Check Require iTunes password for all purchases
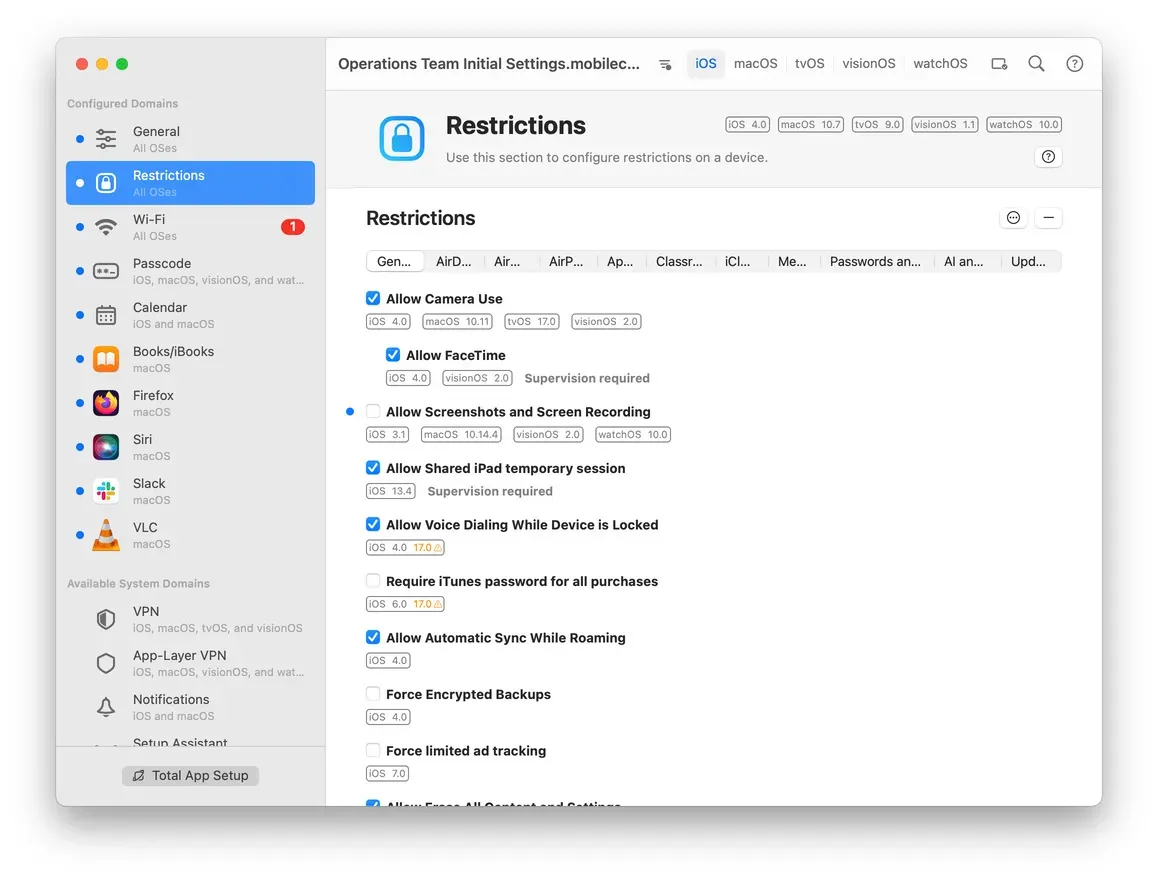Image resolution: width=1158 pixels, height=880 pixels. click(x=373, y=581)
